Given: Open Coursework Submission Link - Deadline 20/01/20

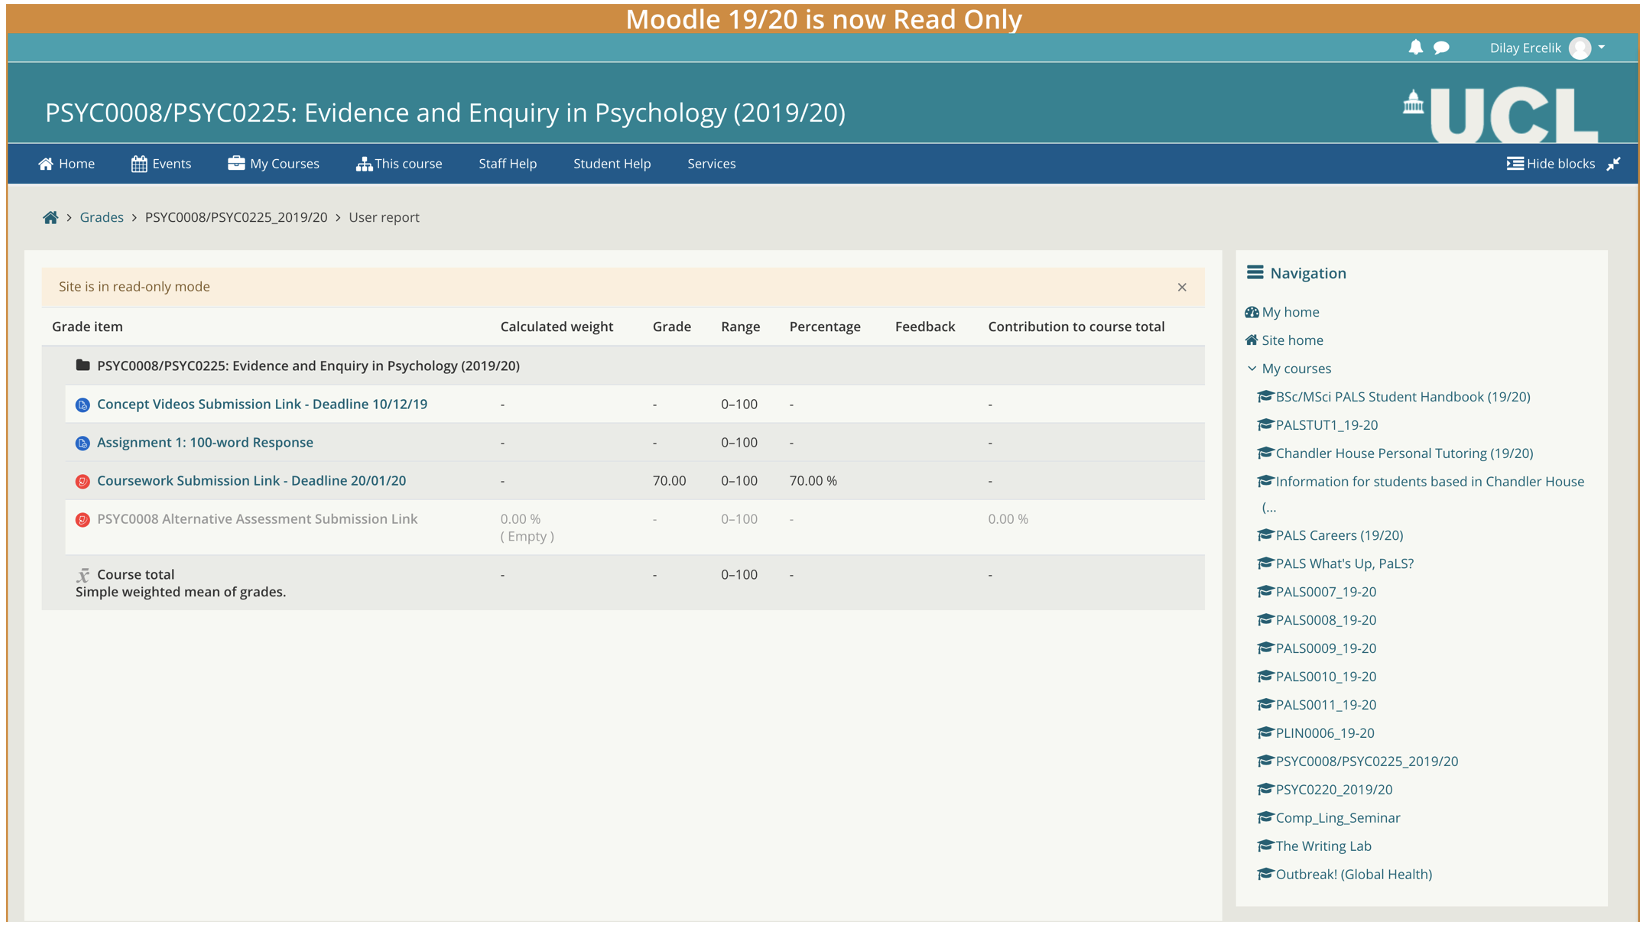Looking at the screenshot, I should [x=251, y=481].
